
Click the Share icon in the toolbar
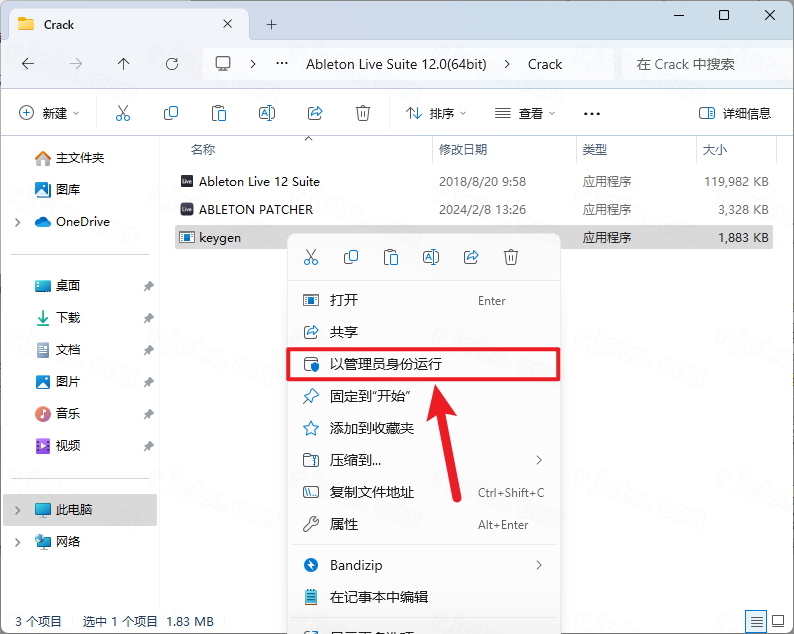315,114
